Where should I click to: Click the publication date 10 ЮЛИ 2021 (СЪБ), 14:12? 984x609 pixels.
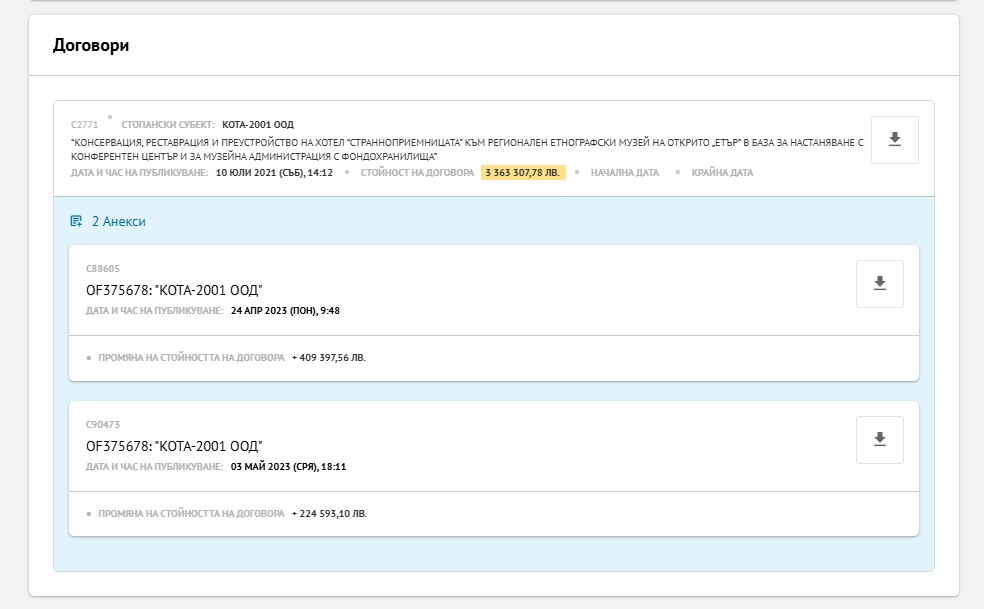click(274, 173)
